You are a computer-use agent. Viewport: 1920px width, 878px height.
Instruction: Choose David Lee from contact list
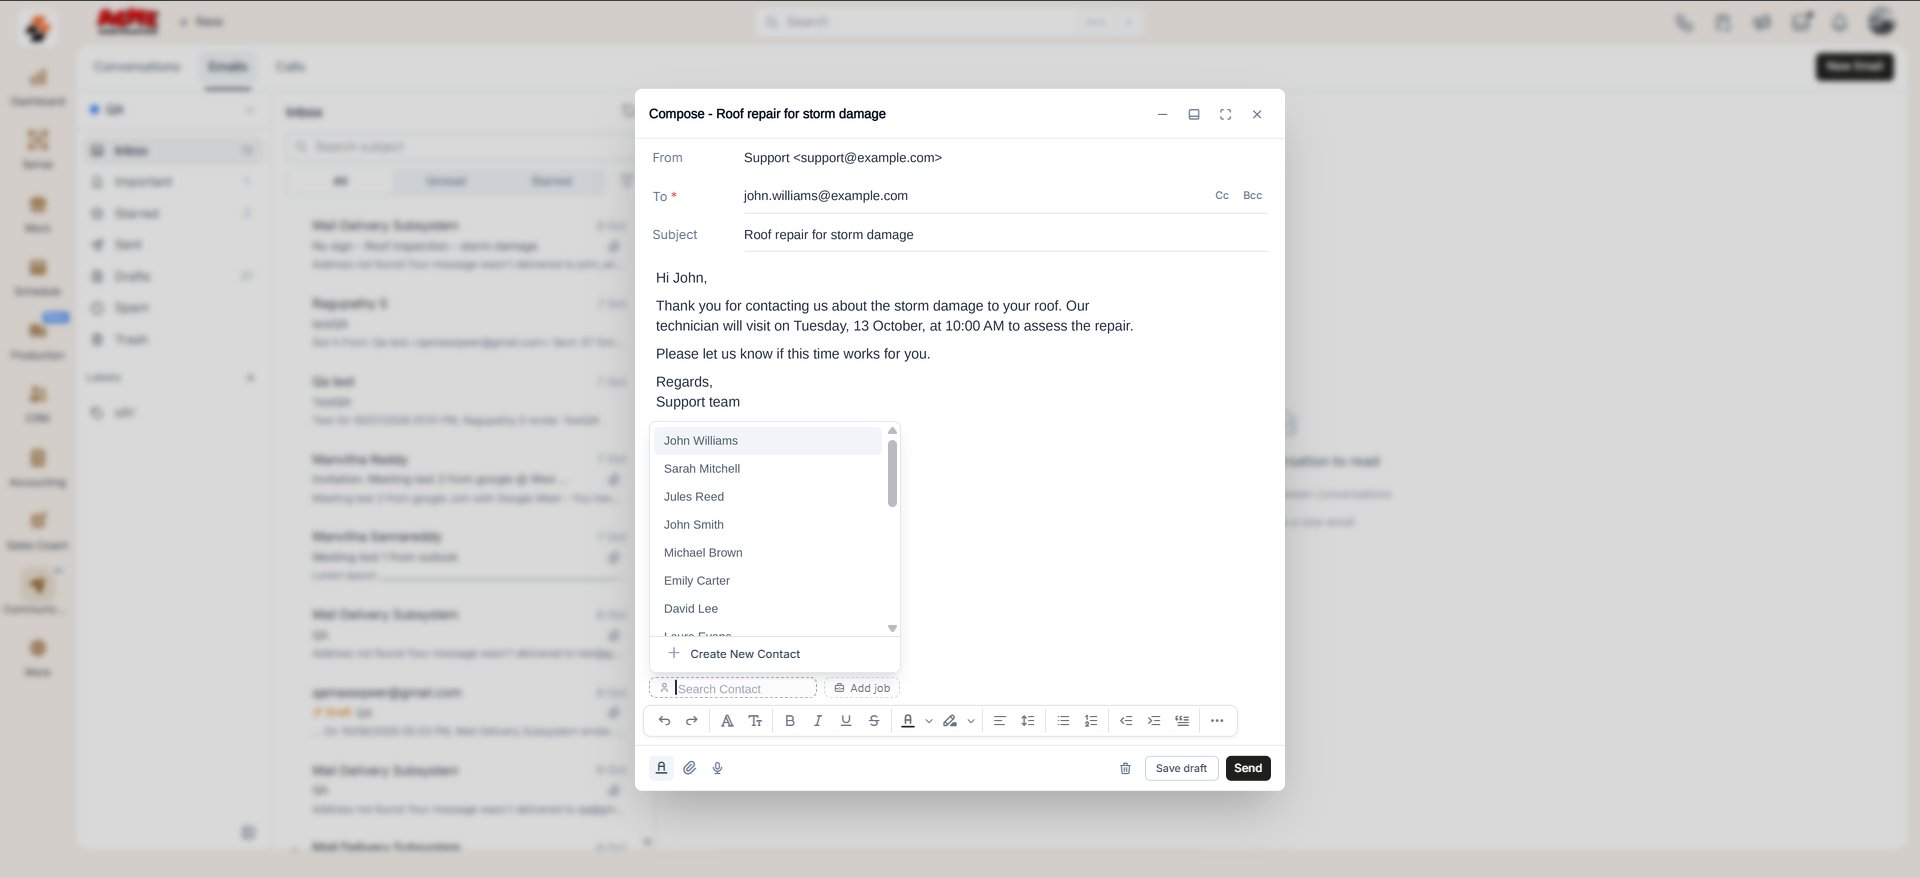click(x=768, y=609)
